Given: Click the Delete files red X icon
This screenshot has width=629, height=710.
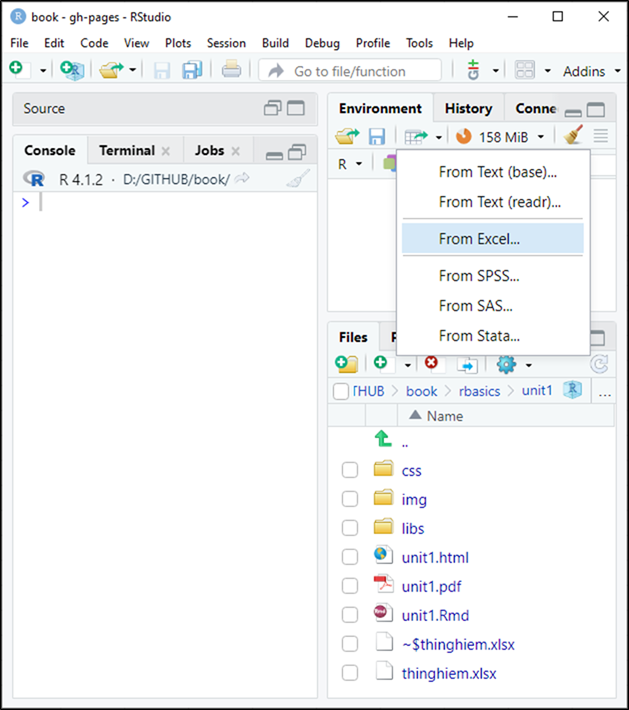Looking at the screenshot, I should (x=435, y=364).
